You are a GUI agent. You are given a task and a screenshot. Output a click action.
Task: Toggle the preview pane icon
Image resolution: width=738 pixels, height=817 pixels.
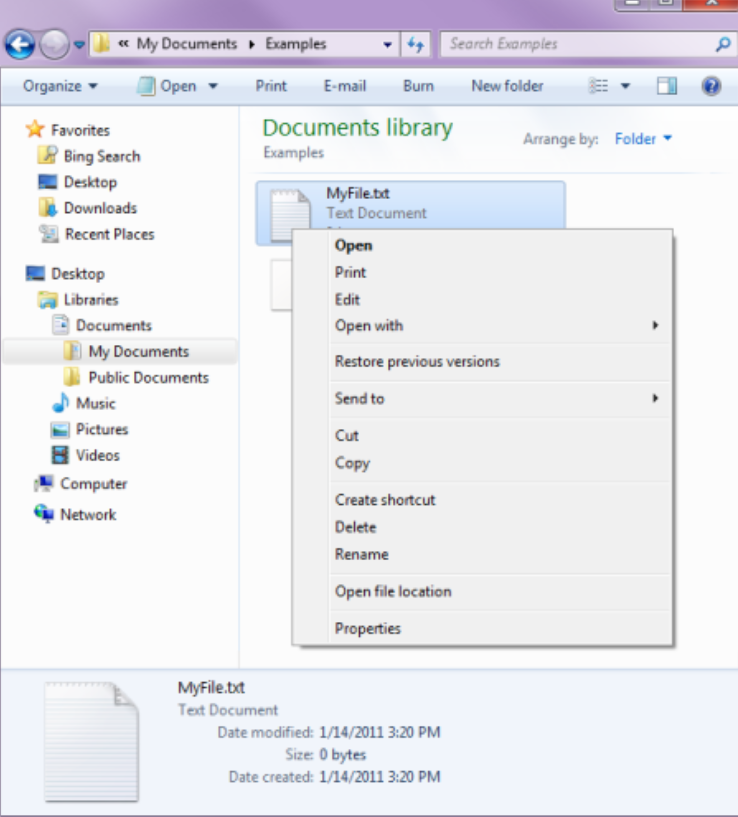click(667, 86)
